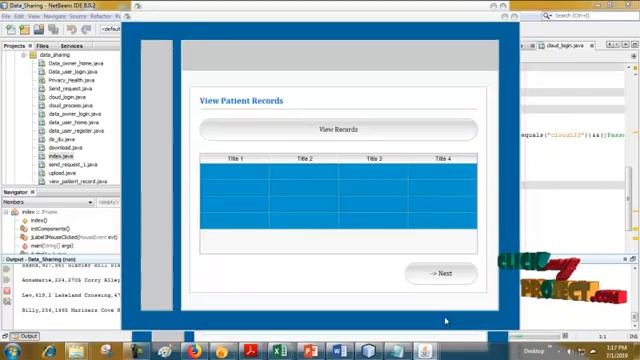The image size is (640, 360).
Task: Switch to the Files tab
Action: [42, 46]
